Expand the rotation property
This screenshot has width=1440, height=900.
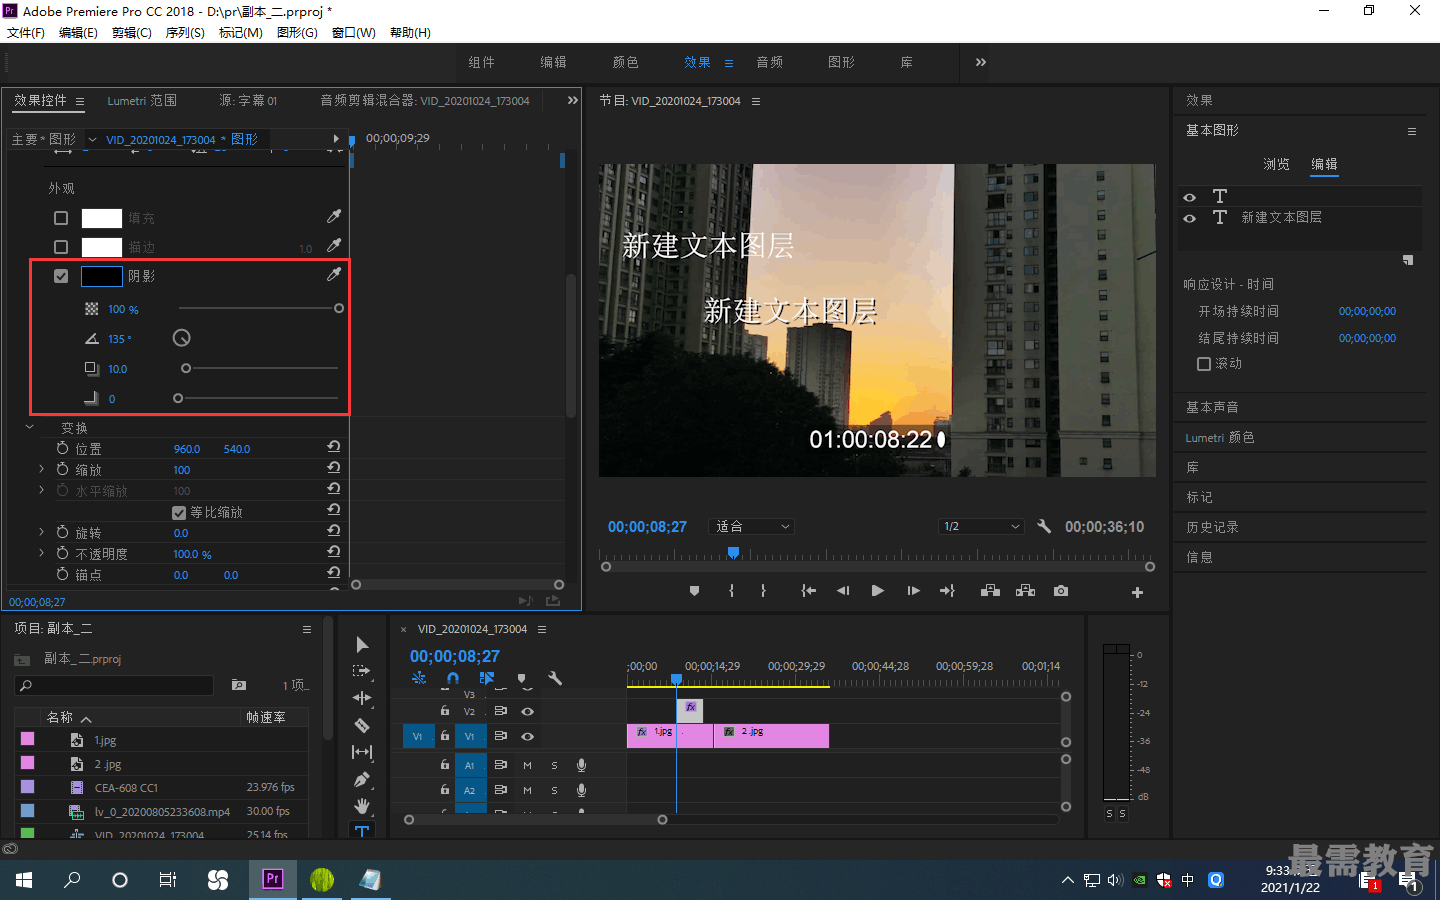point(42,532)
